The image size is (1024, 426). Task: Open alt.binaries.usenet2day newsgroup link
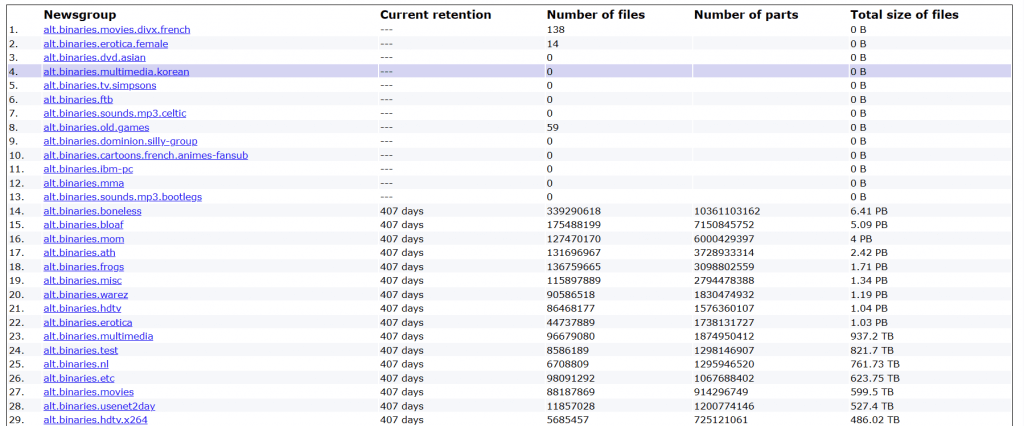point(99,406)
